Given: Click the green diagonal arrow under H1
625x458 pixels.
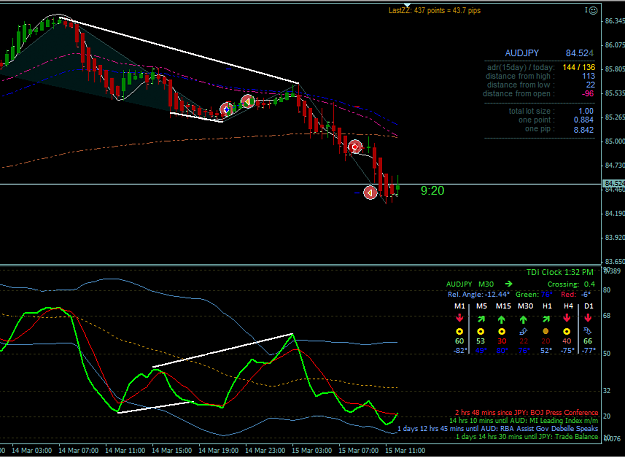Looking at the screenshot, I should (546, 319).
